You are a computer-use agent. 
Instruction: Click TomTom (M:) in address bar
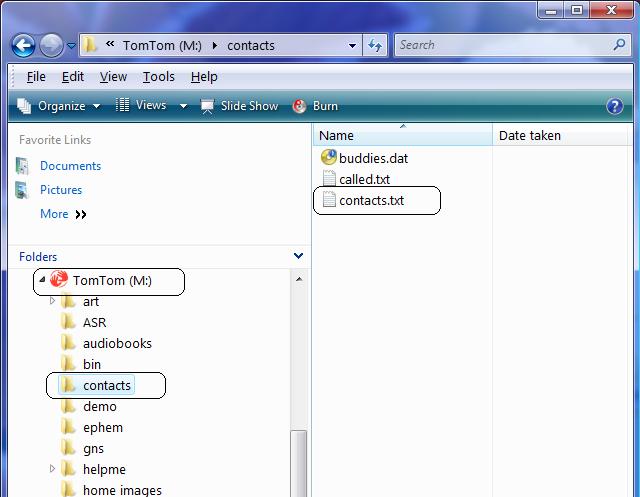[162, 45]
